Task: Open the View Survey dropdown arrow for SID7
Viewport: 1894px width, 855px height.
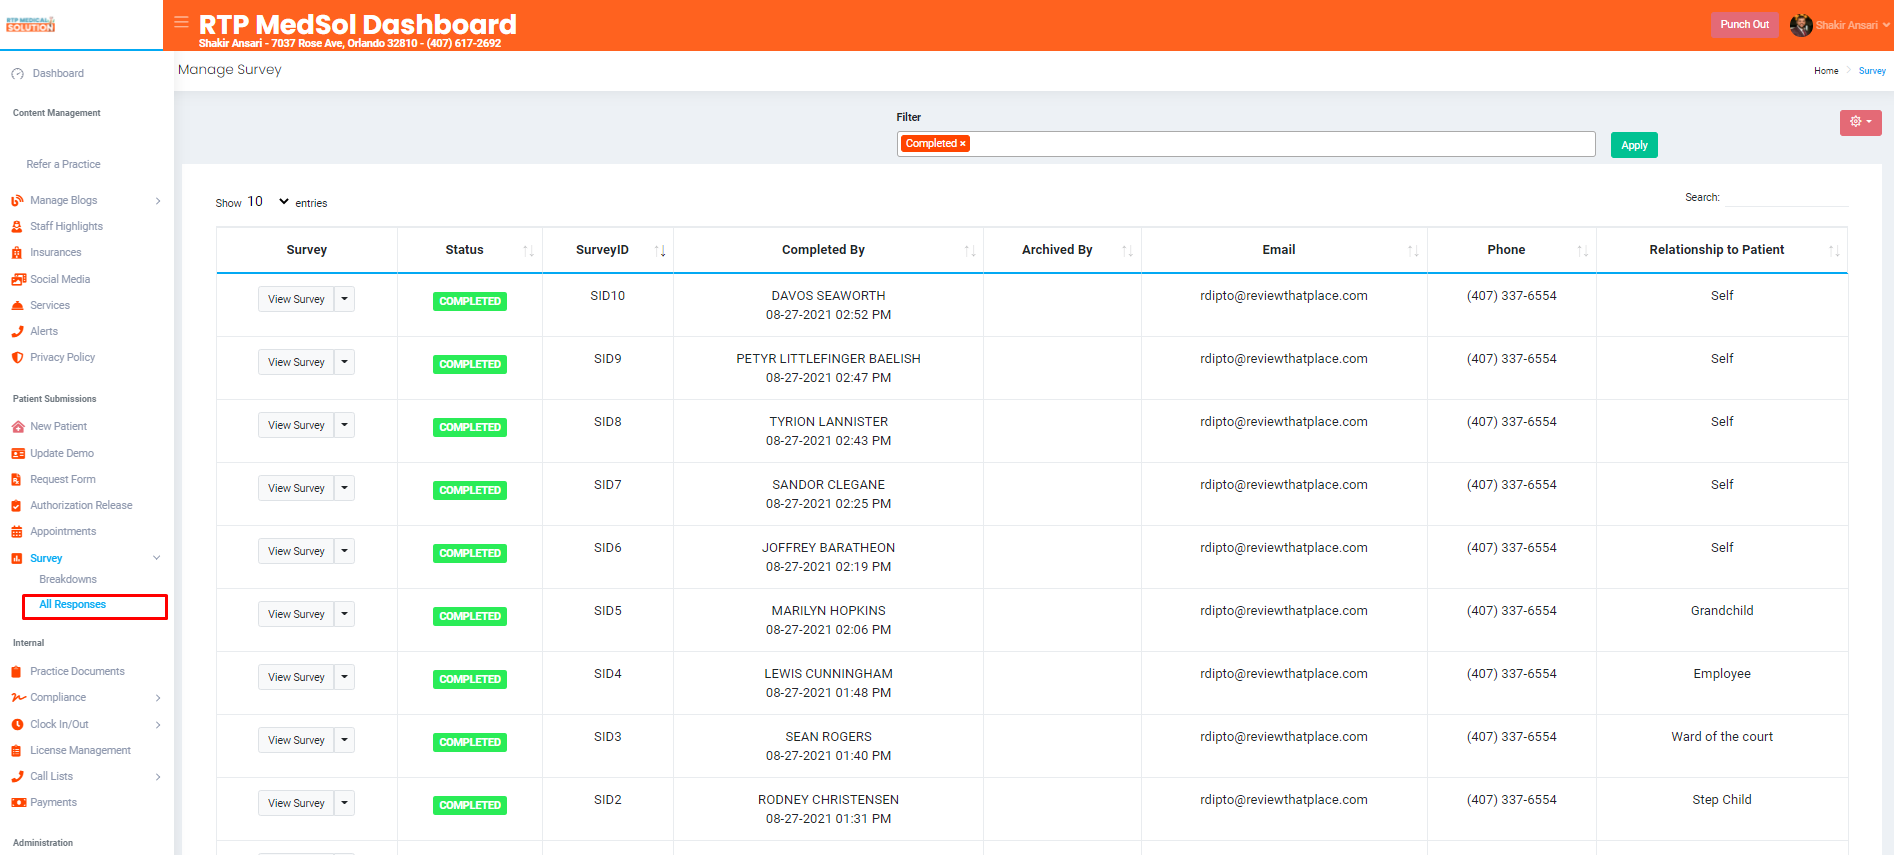Action: (344, 488)
